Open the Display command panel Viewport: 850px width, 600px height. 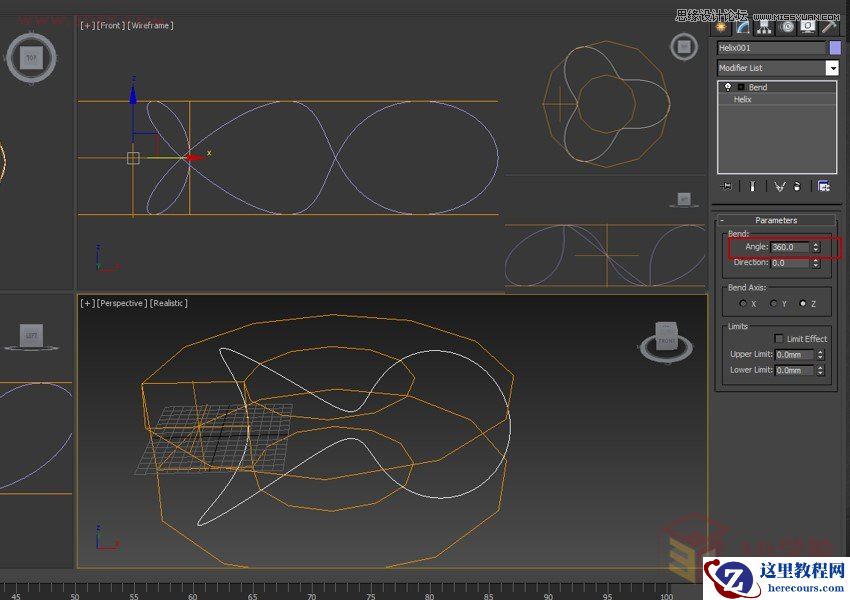tap(806, 28)
